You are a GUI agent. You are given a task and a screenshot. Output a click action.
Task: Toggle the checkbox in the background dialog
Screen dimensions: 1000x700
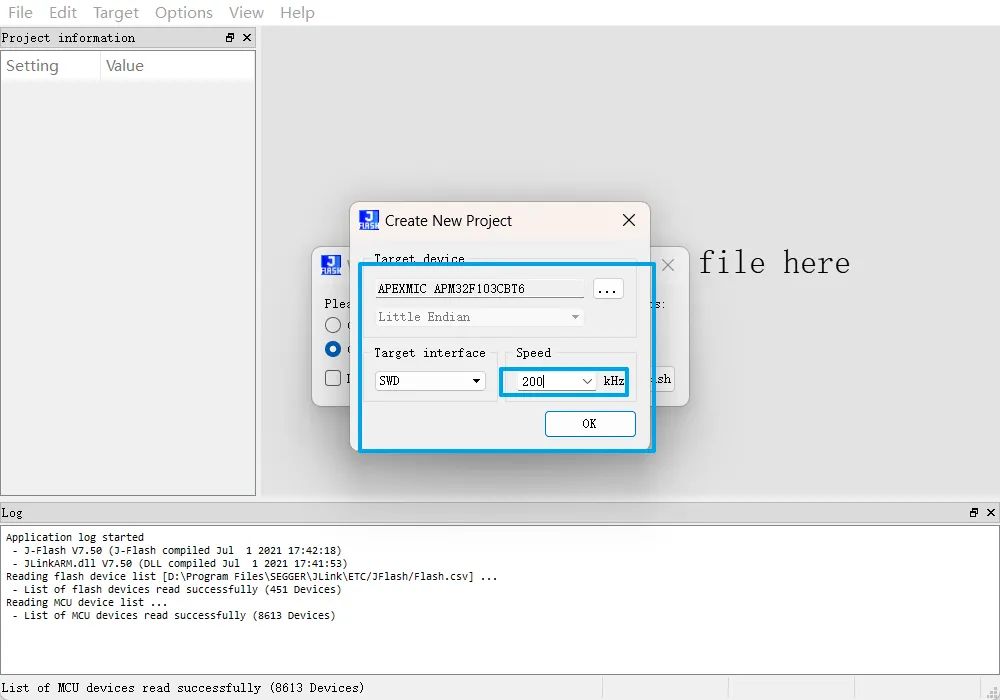pyautogui.click(x=333, y=378)
